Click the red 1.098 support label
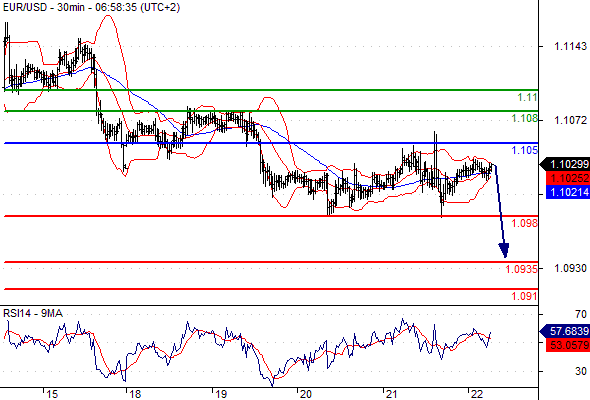 click(x=525, y=223)
